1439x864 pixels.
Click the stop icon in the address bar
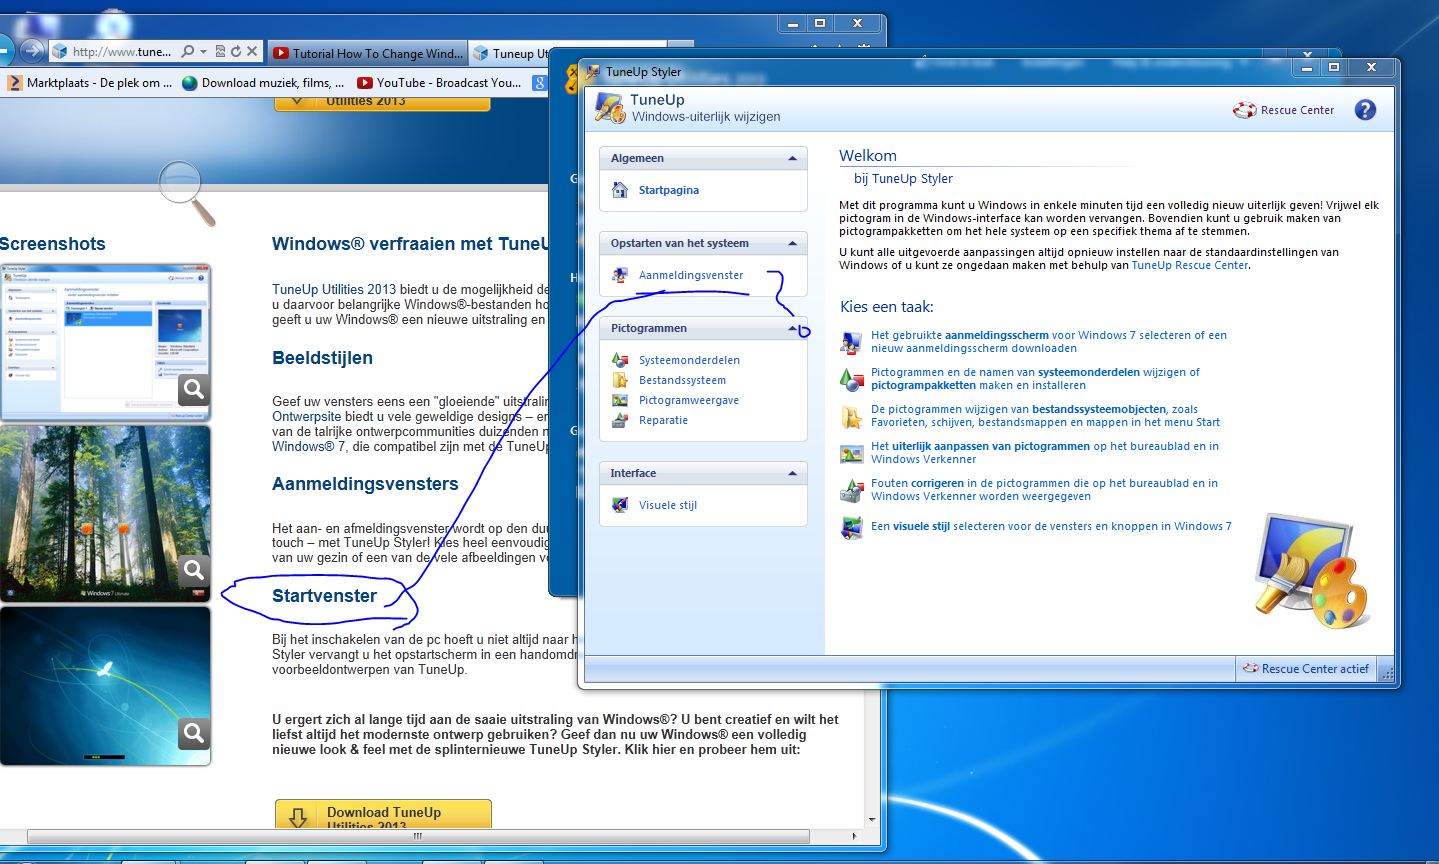[x=252, y=51]
